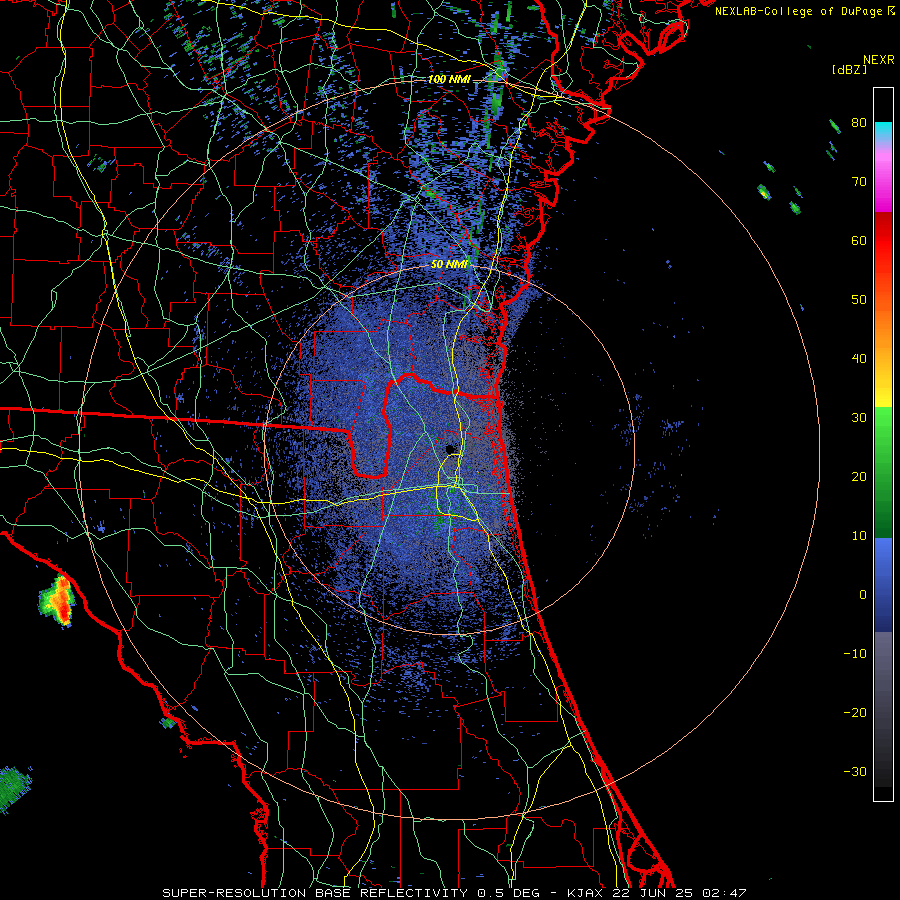Click the green echo patch at bottom-left corner
900x900 pixels.
click(14, 788)
